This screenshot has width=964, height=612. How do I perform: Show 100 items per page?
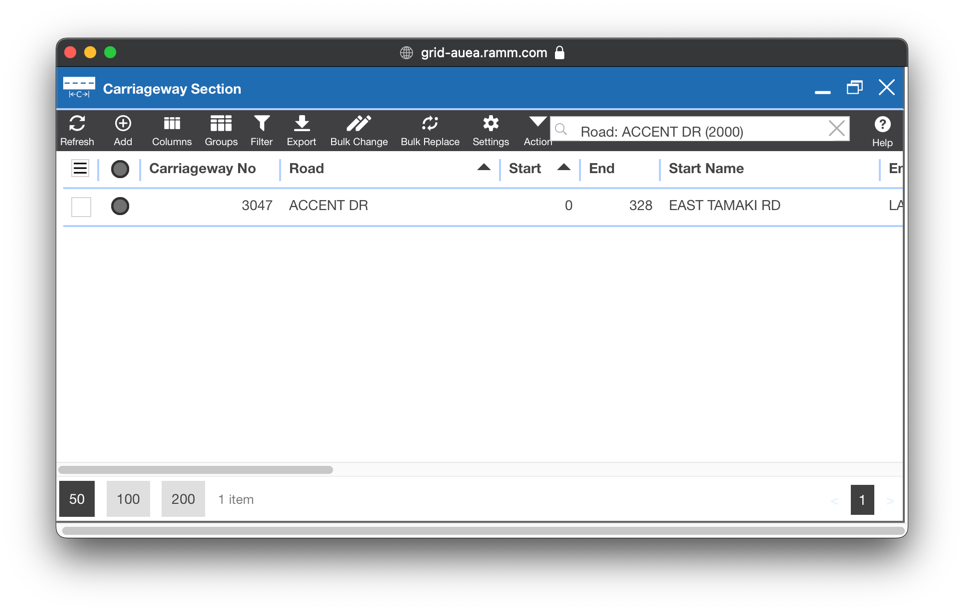tap(128, 498)
